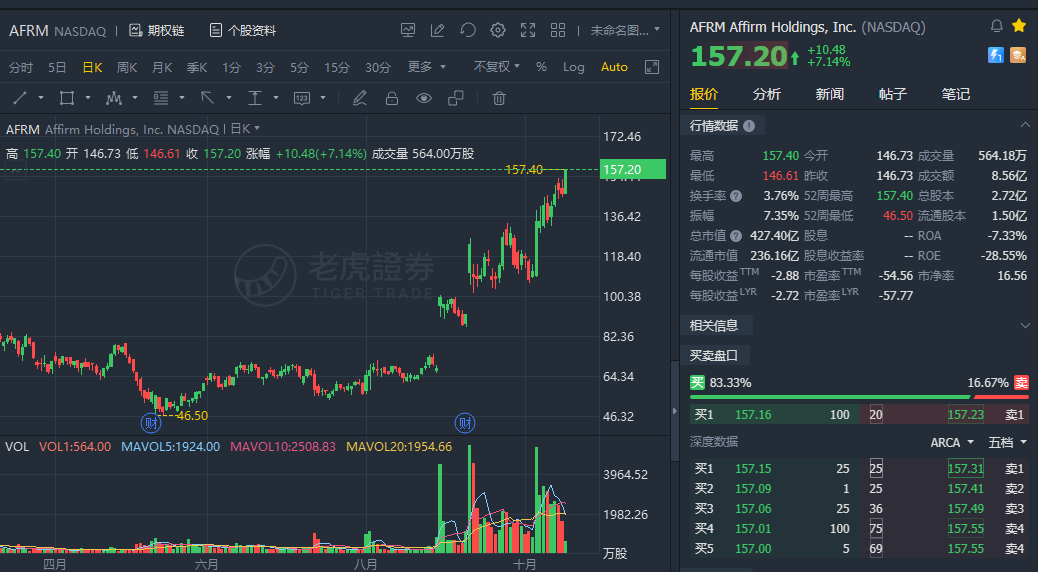Open the multi-chart grid layout icon
Viewport: 1038px width, 572px height.
[558, 30]
